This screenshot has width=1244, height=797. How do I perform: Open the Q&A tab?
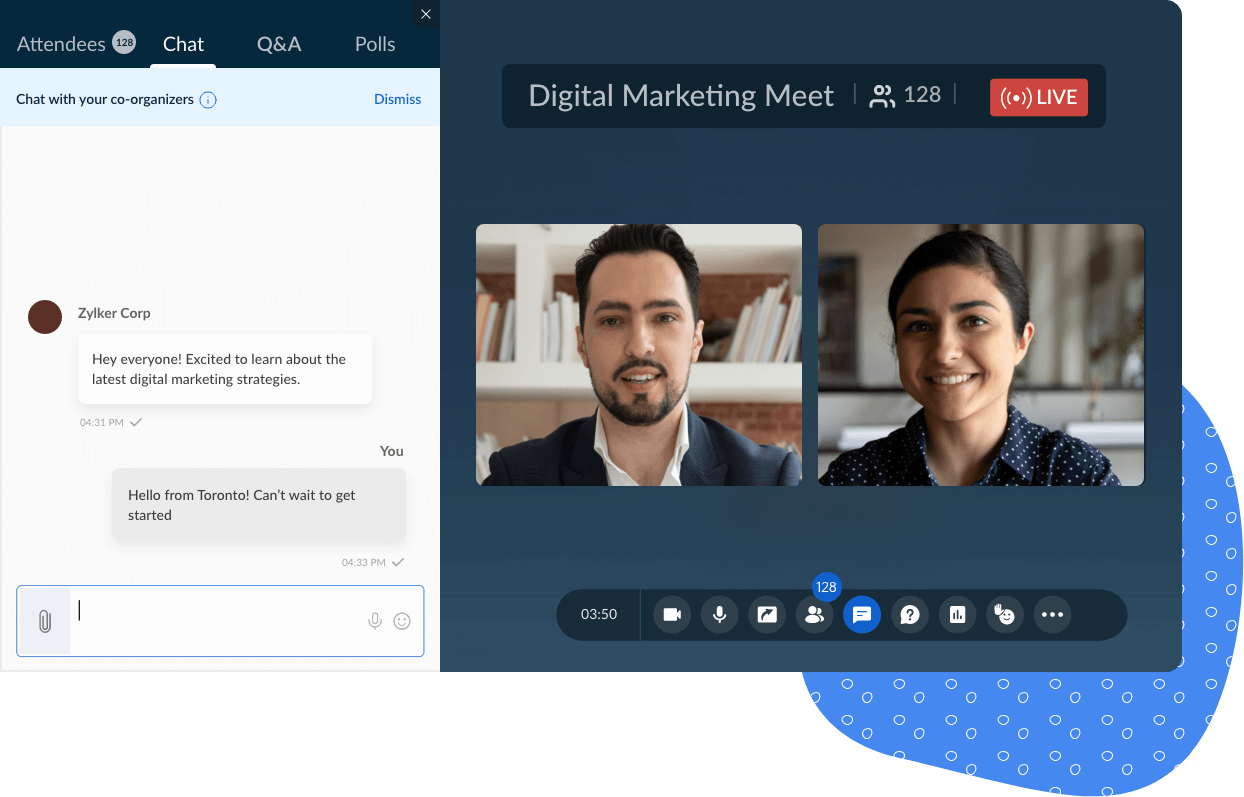pyautogui.click(x=279, y=44)
